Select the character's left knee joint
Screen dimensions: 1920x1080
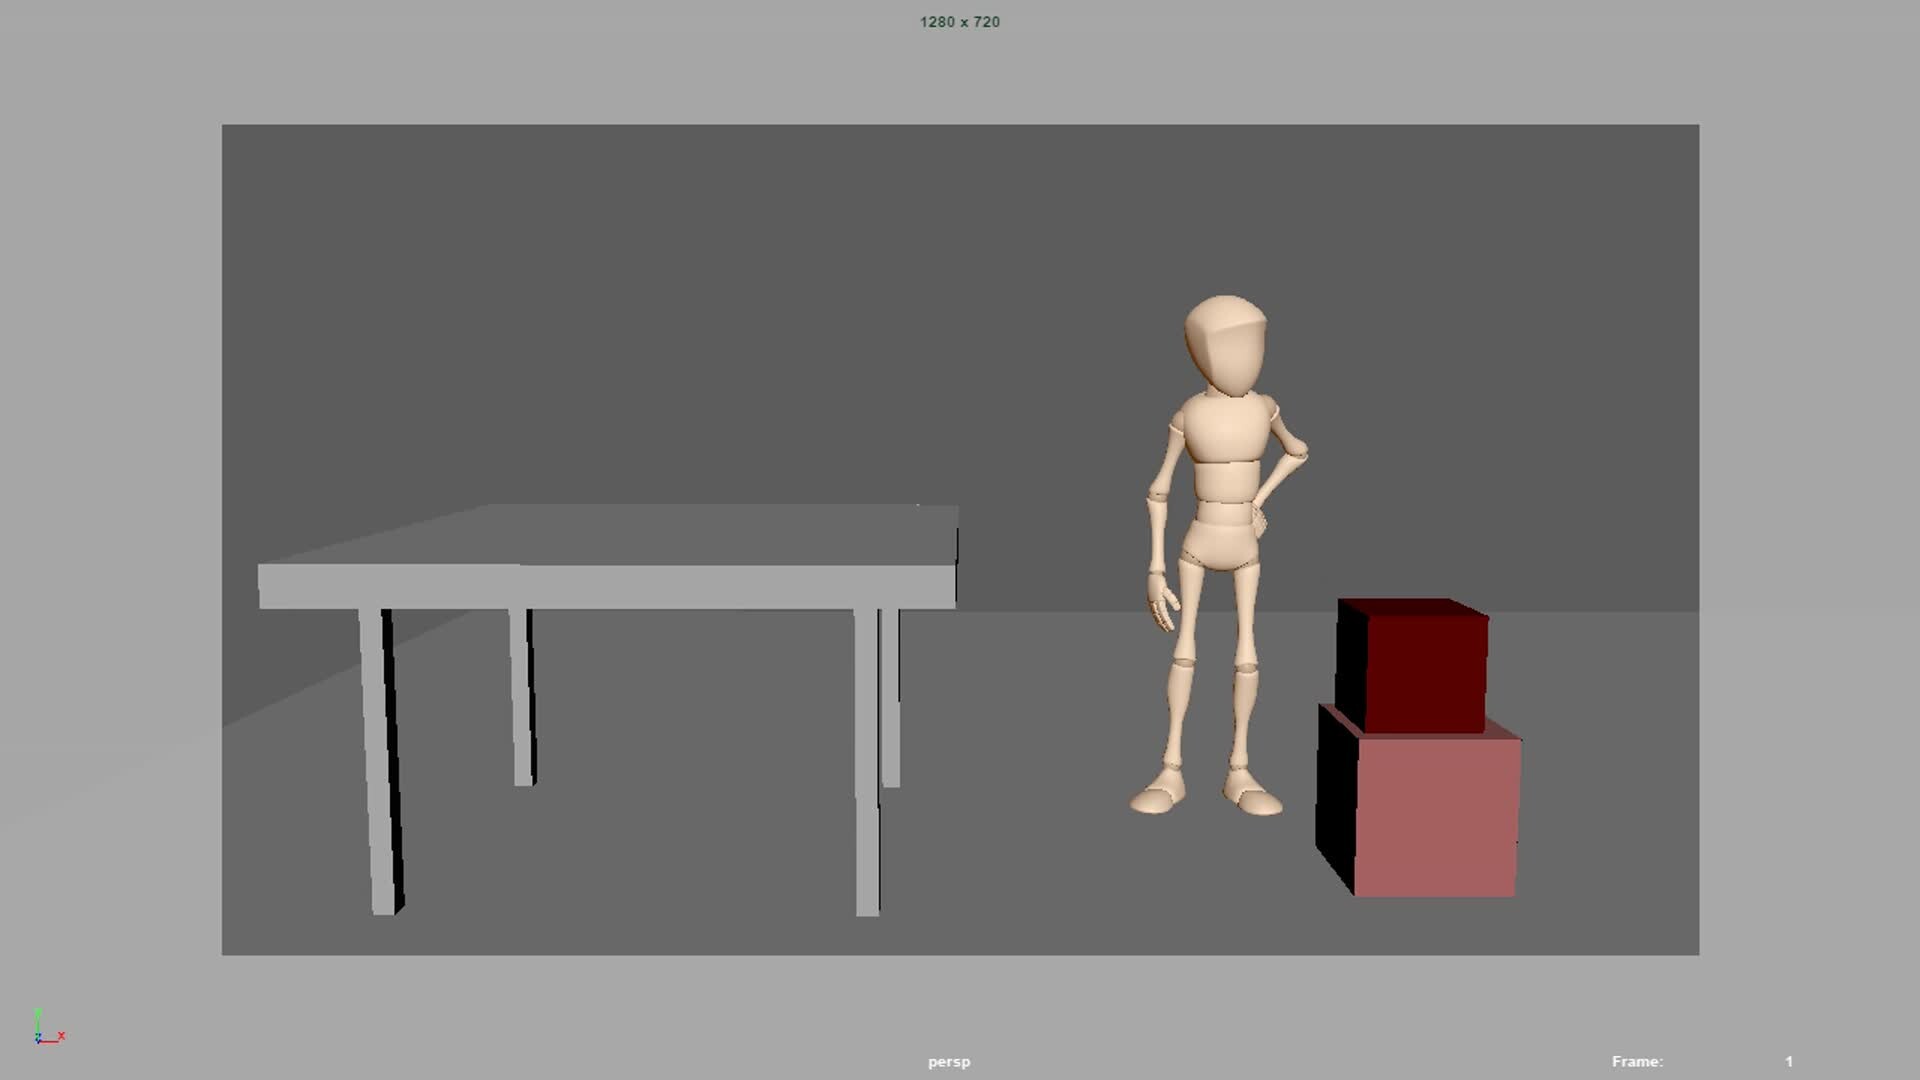tap(1243, 670)
